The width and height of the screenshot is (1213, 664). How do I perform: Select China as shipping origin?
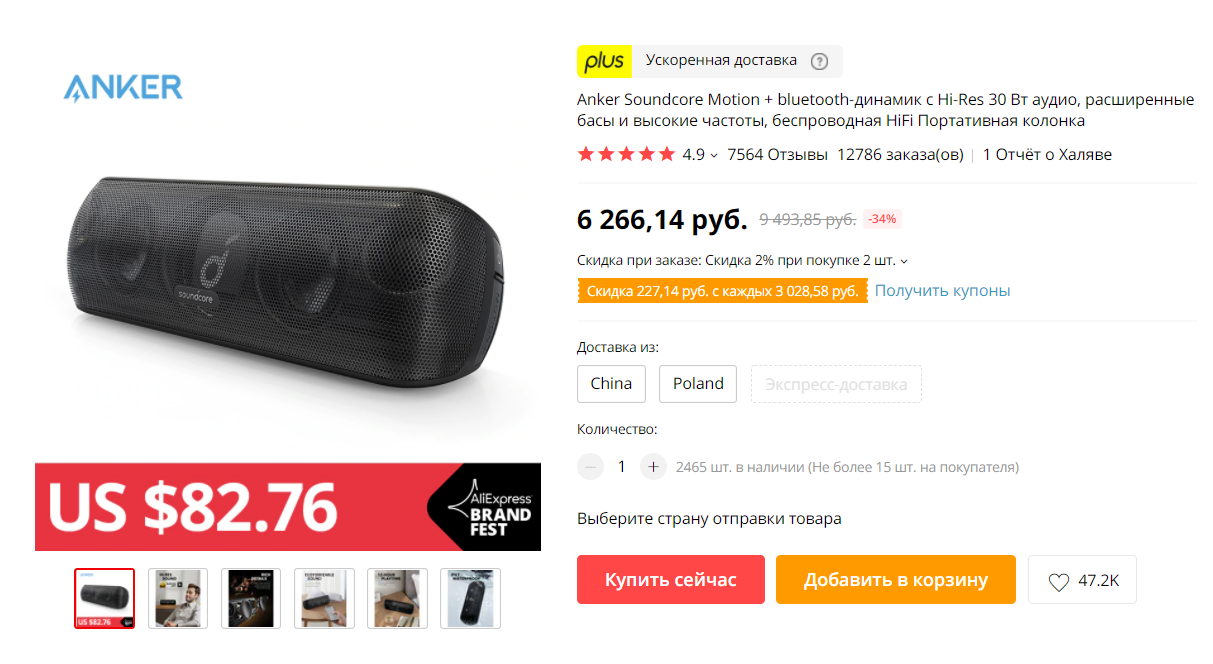tap(611, 384)
